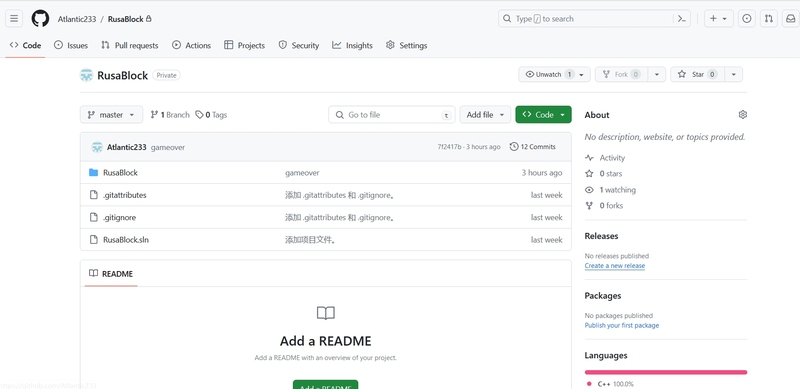Open the Projects tab
This screenshot has height=389, width=800.
pos(244,45)
